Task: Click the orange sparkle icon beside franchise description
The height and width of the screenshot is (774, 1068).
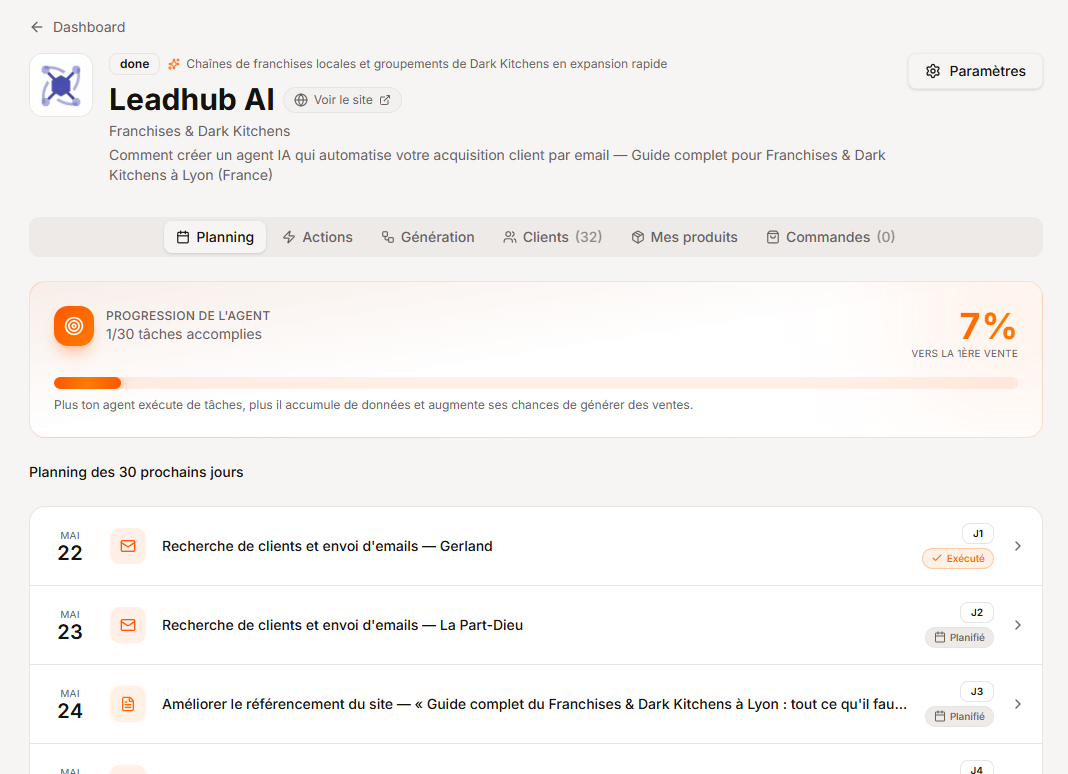Action: pyautogui.click(x=174, y=64)
